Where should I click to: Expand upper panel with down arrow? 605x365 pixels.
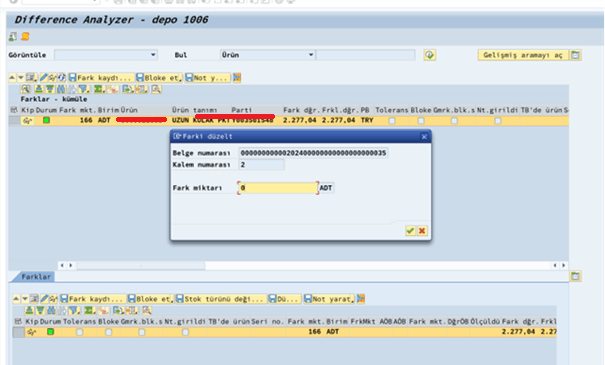[21, 78]
